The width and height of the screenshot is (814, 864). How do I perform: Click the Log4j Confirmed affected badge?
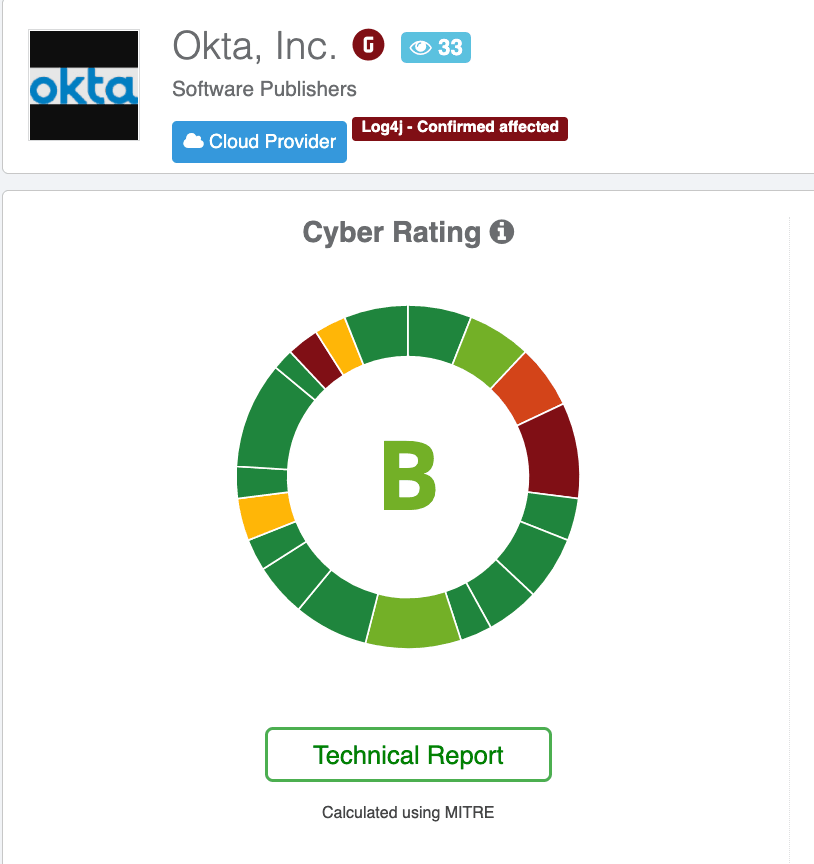460,128
